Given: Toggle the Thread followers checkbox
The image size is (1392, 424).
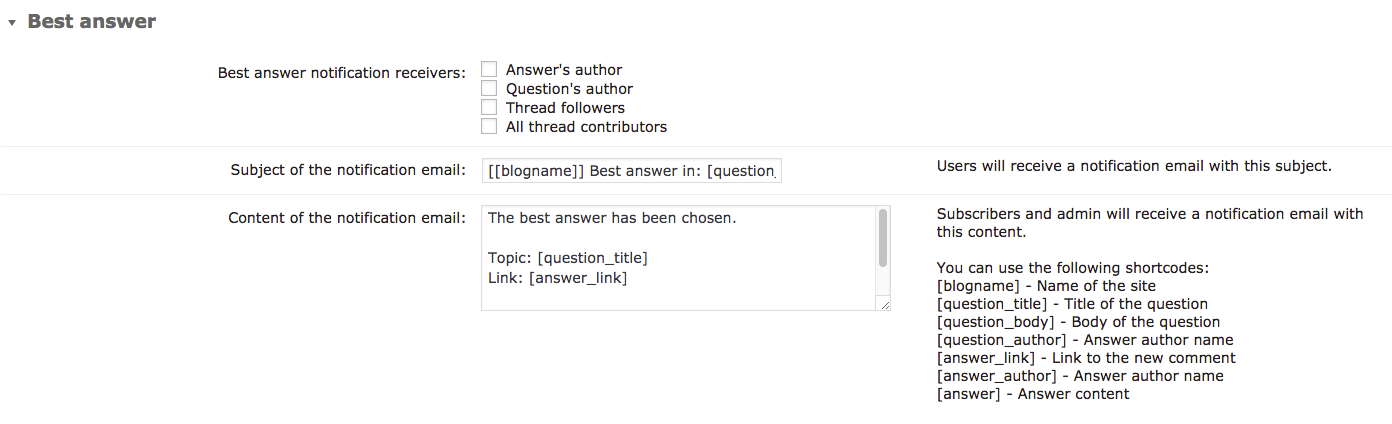Looking at the screenshot, I should pyautogui.click(x=489, y=108).
